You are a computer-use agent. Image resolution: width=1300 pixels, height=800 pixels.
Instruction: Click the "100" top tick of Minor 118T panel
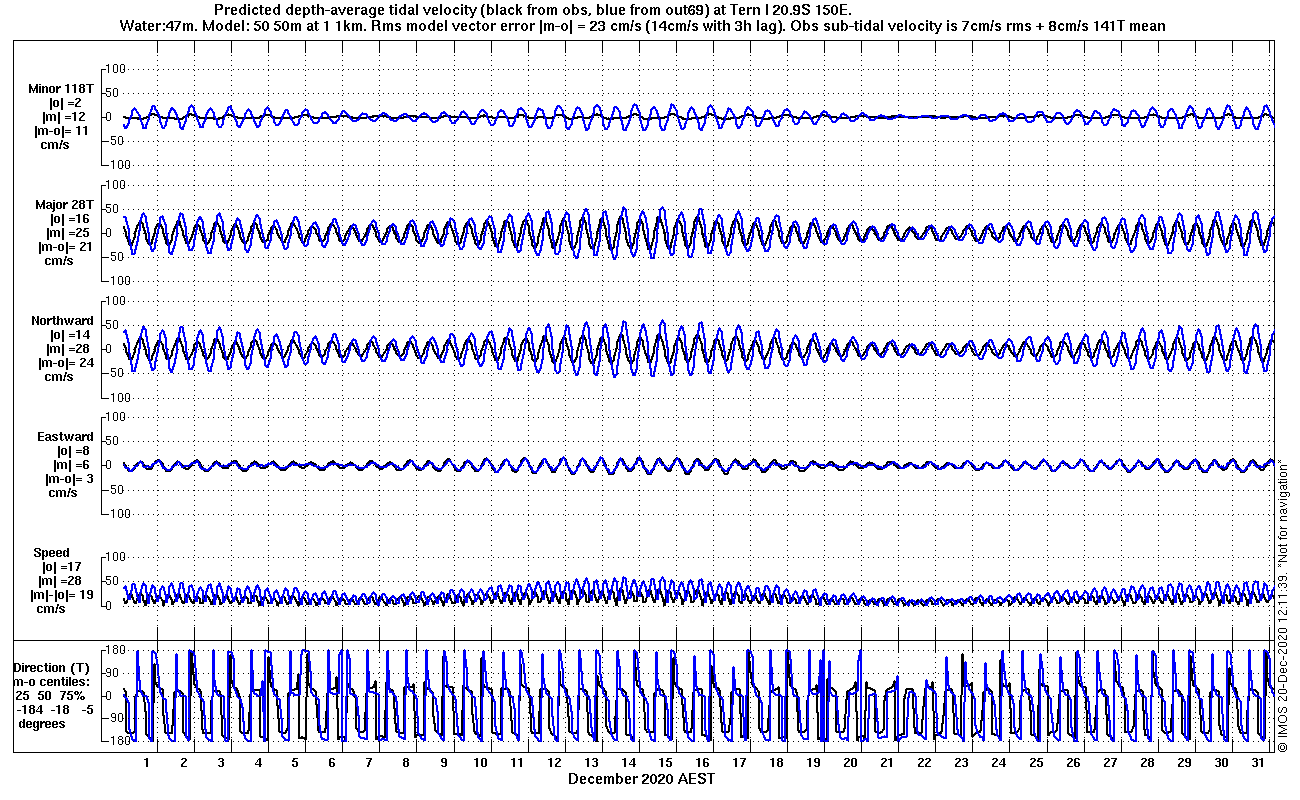click(114, 68)
